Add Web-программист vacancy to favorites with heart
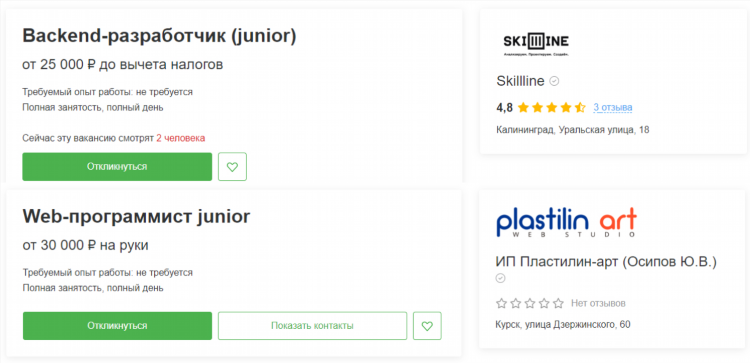The height and width of the screenshot is (363, 750). click(x=427, y=326)
